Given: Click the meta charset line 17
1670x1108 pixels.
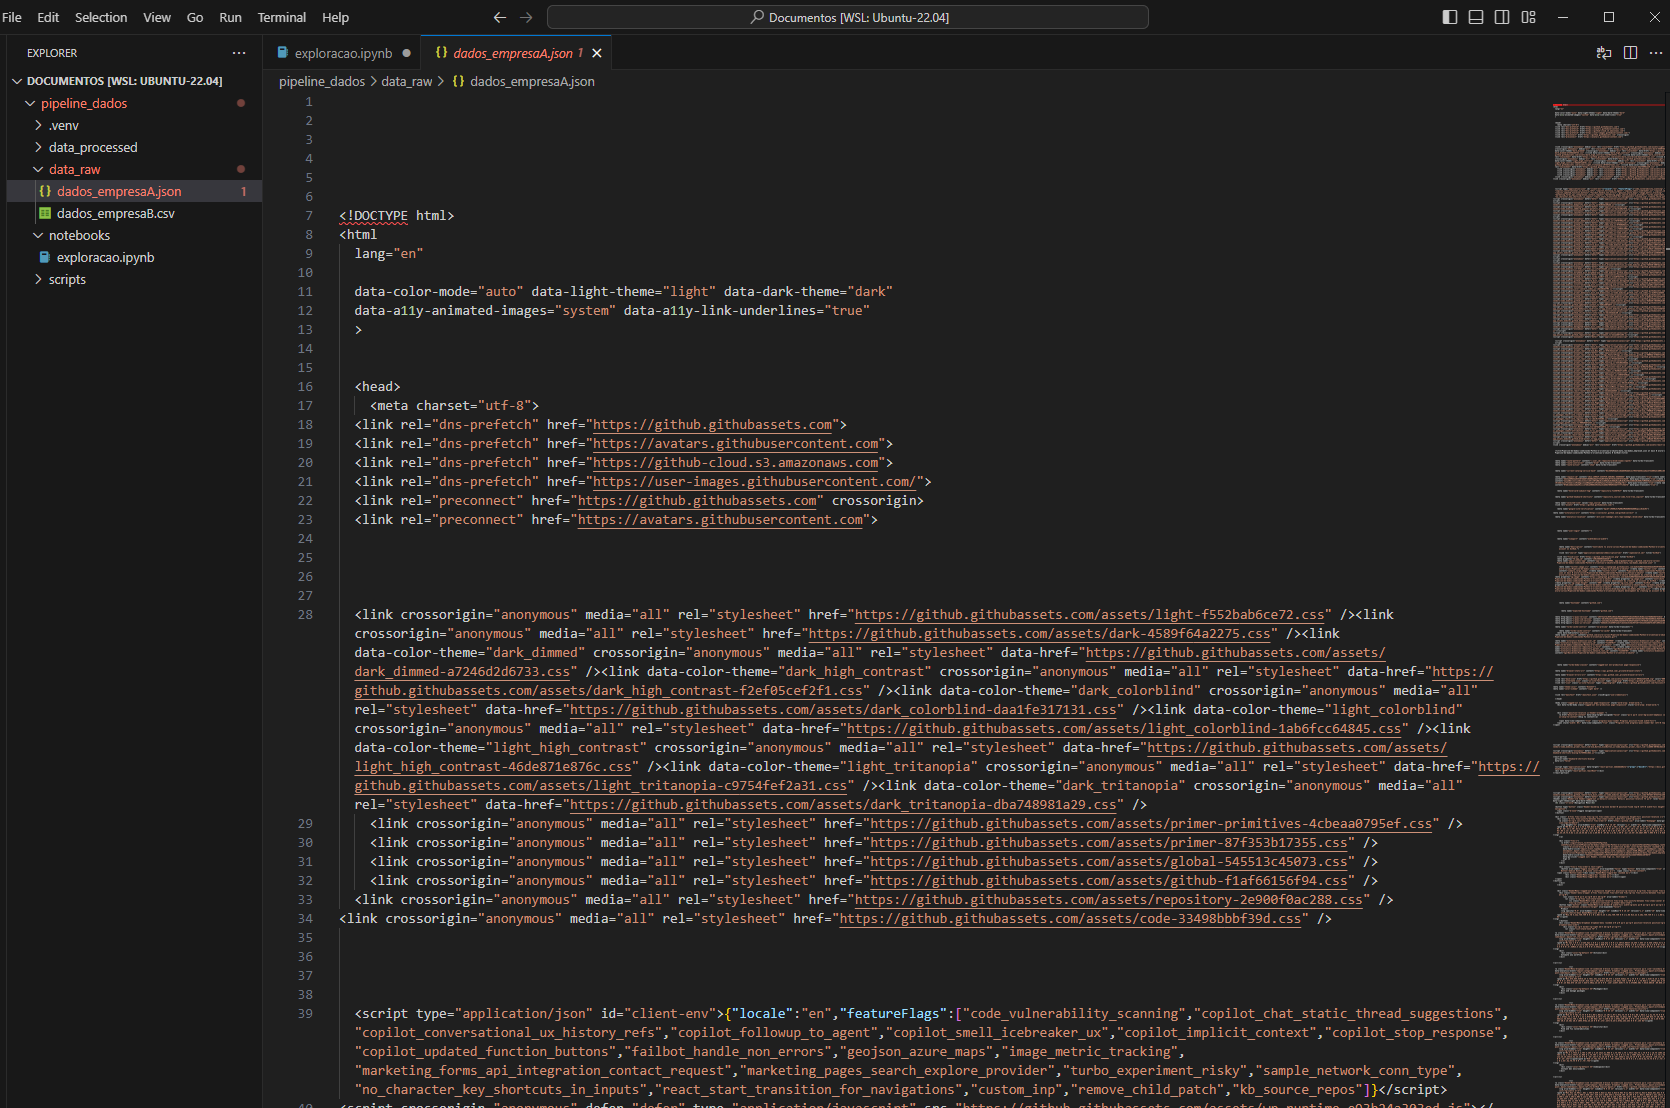Looking at the screenshot, I should (454, 406).
